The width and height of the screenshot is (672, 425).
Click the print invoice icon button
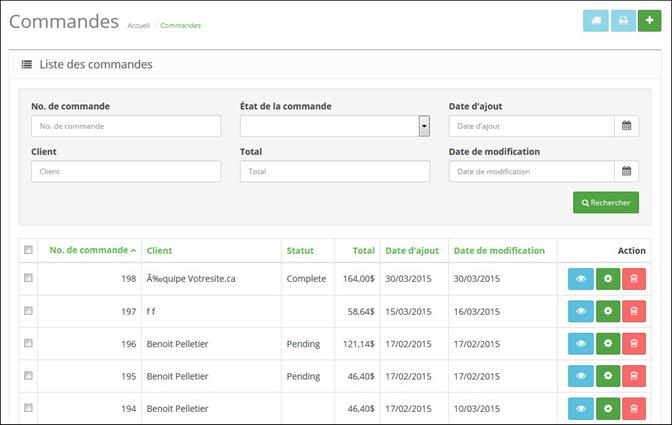(x=623, y=21)
